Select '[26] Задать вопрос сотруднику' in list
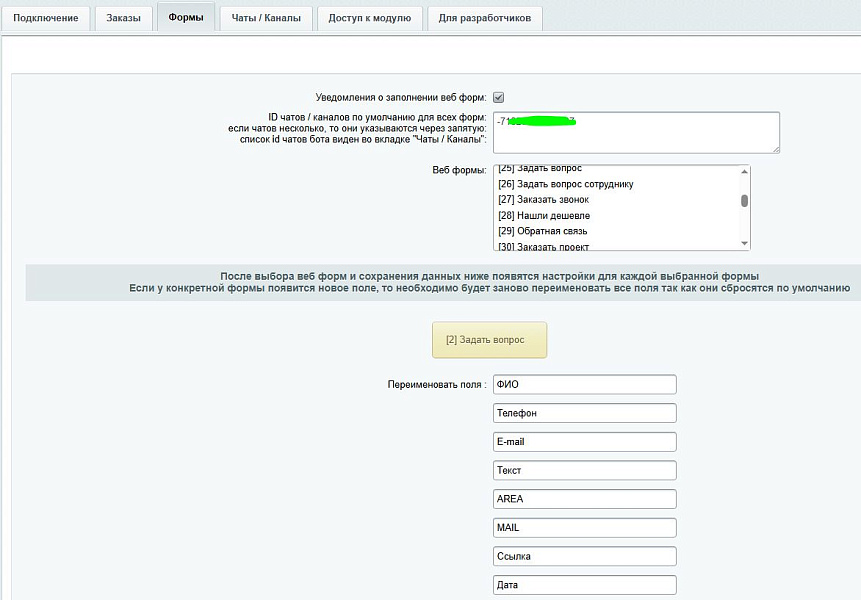This screenshot has width=861, height=600. coord(566,184)
